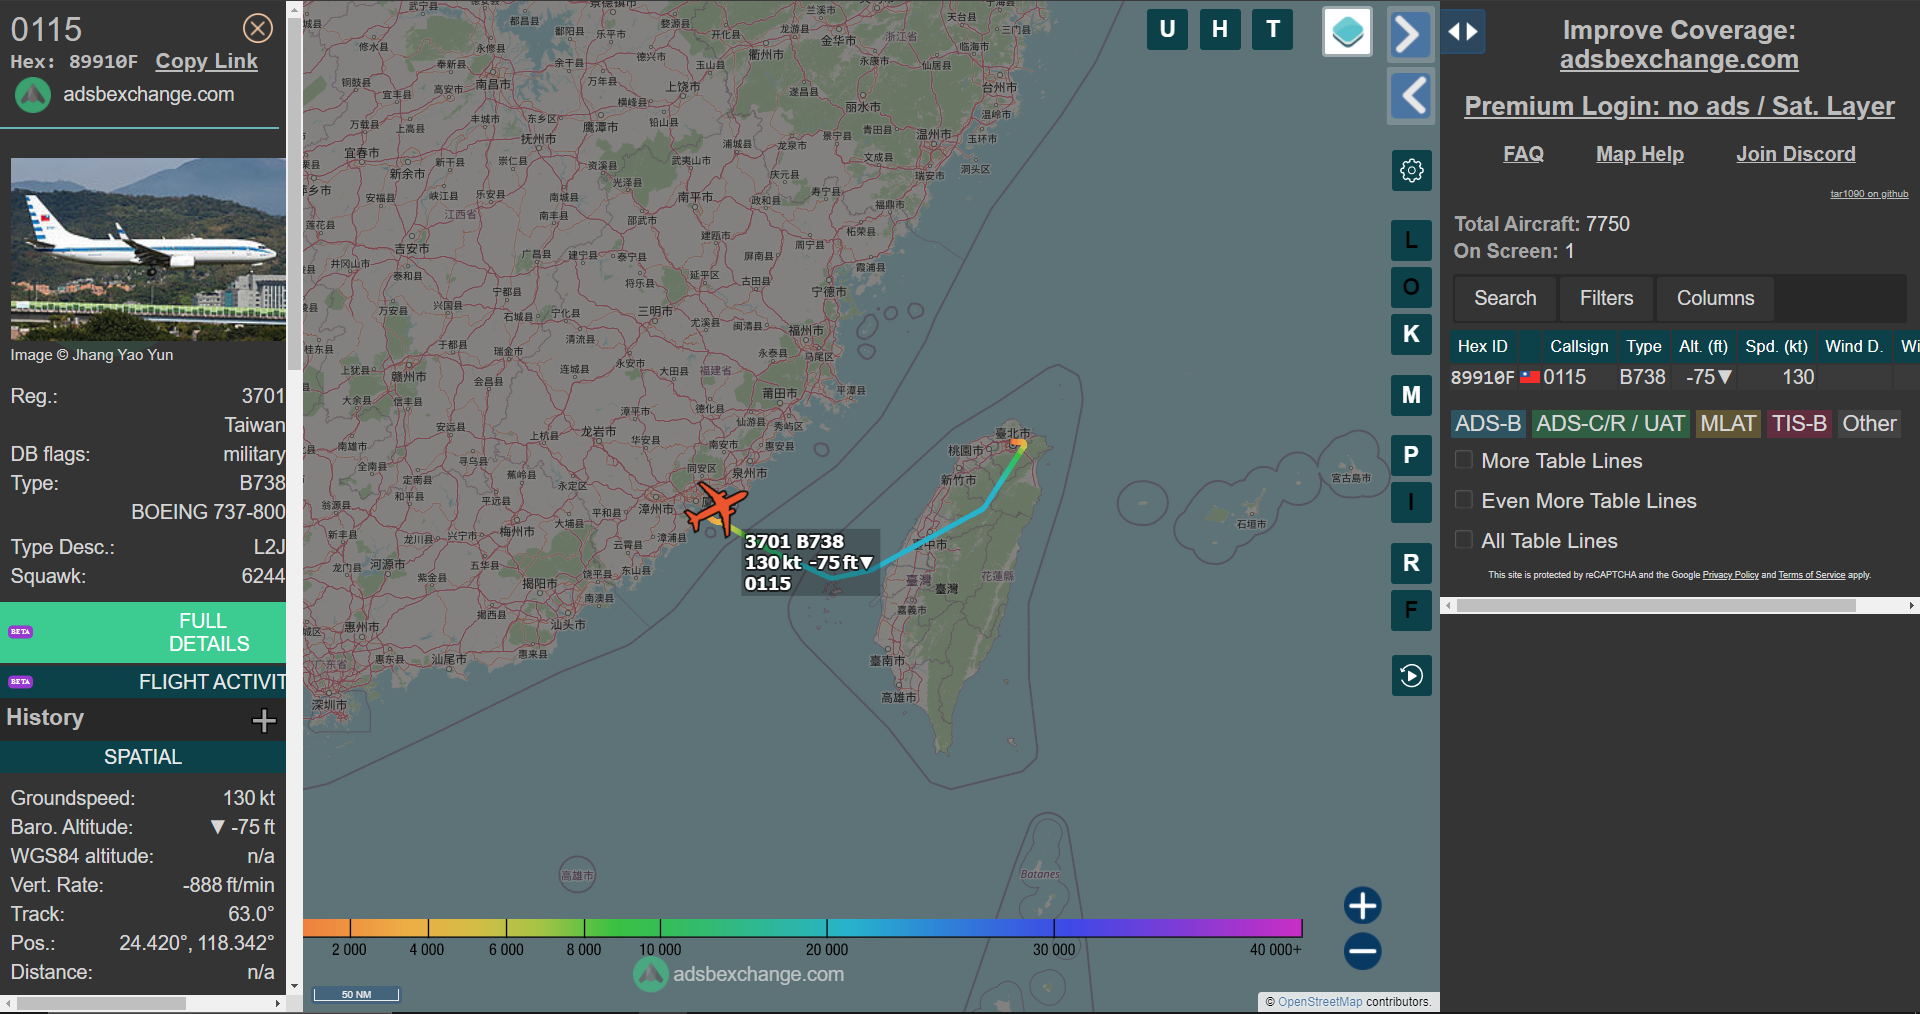This screenshot has width=1920, height=1014.
Task: Click the L map button
Action: tap(1411, 240)
